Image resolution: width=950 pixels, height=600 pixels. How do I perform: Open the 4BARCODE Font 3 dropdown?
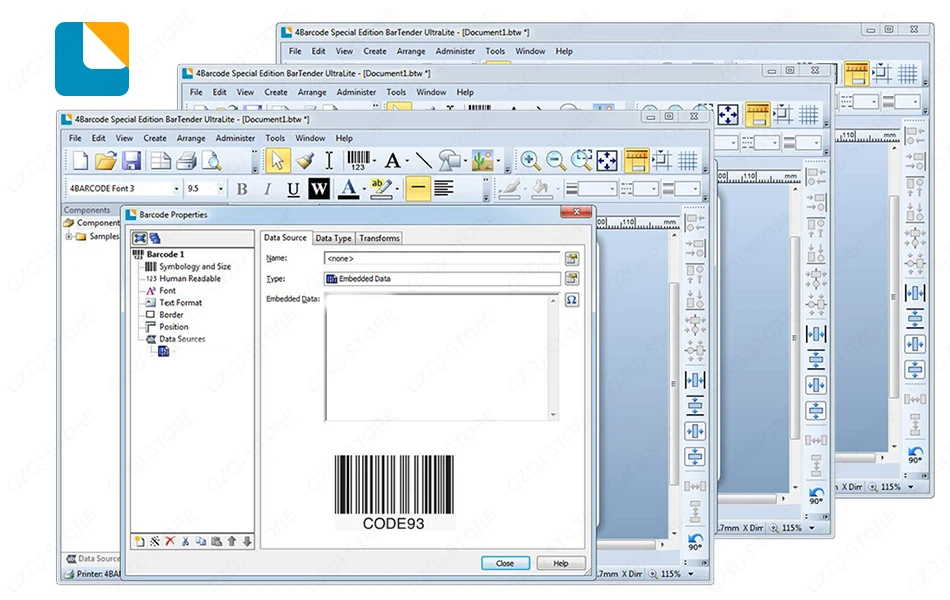coord(176,189)
